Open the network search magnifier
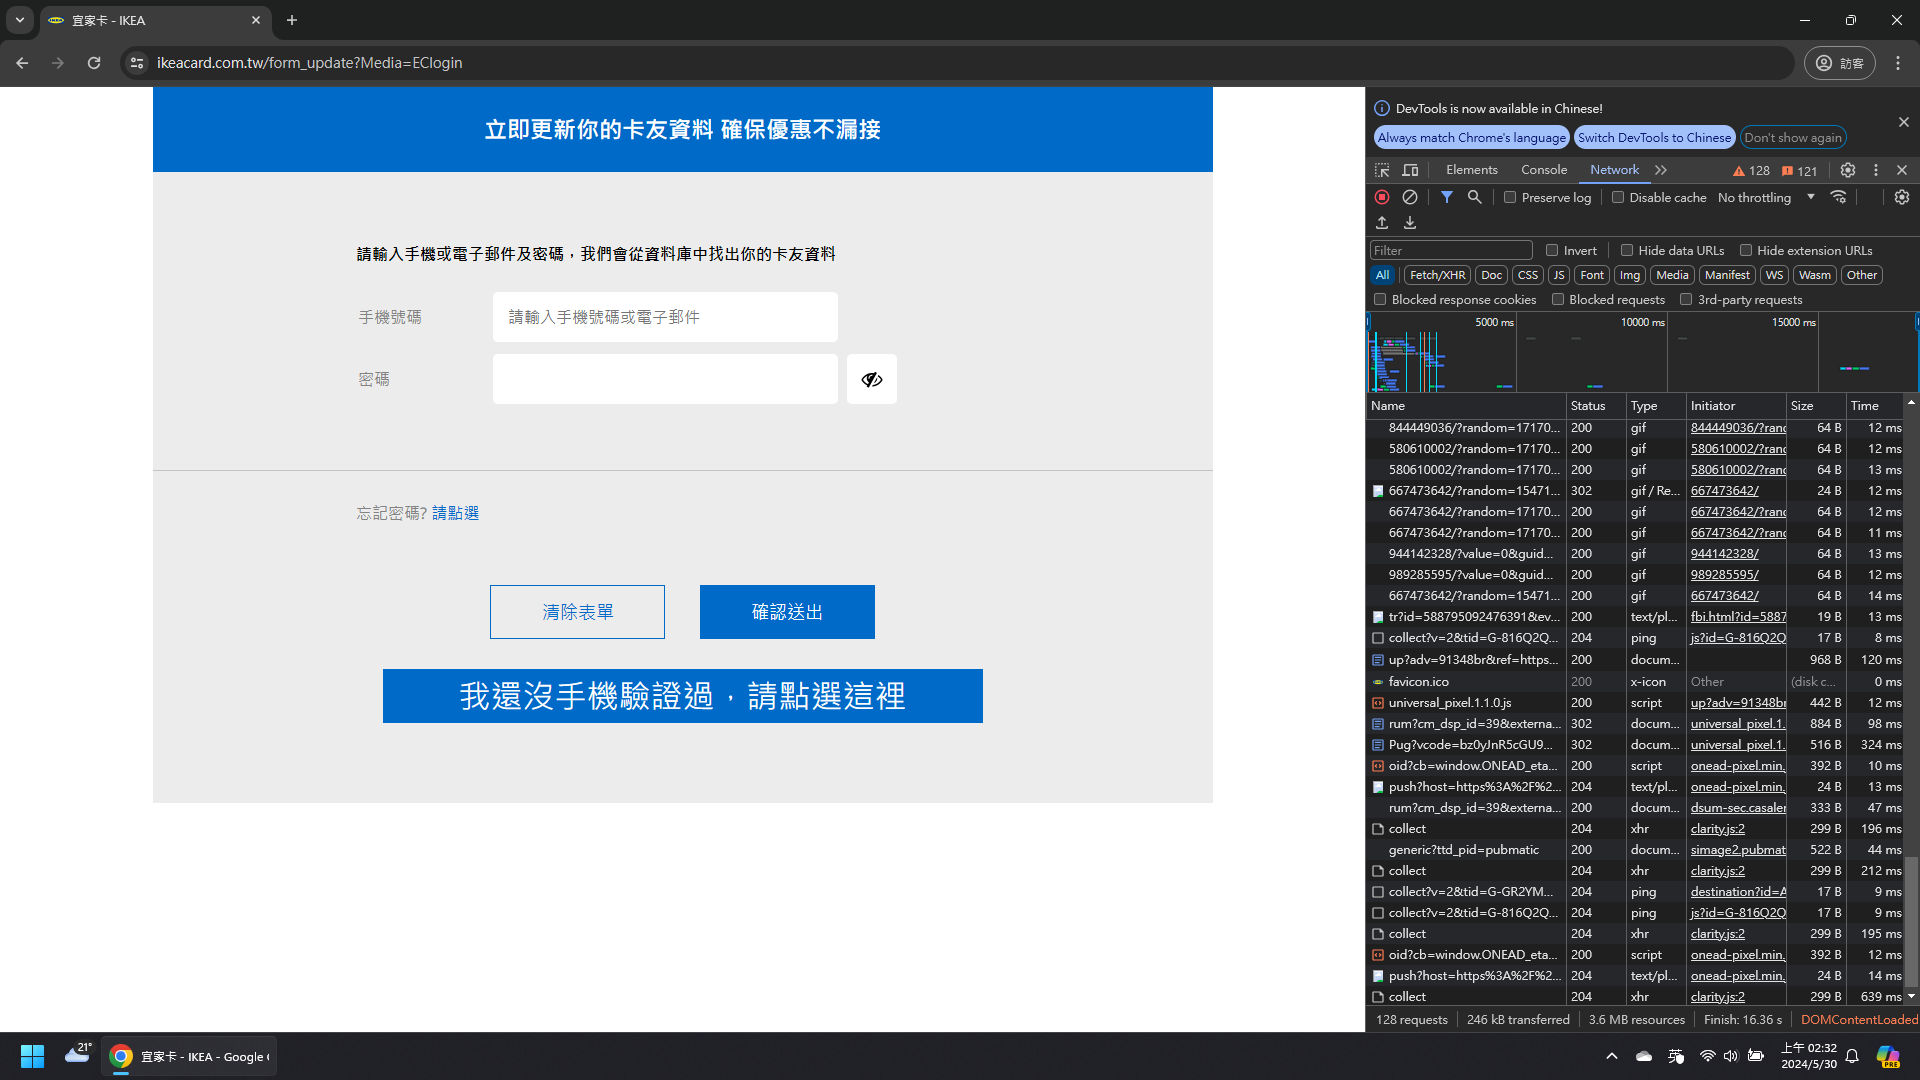 (1474, 197)
